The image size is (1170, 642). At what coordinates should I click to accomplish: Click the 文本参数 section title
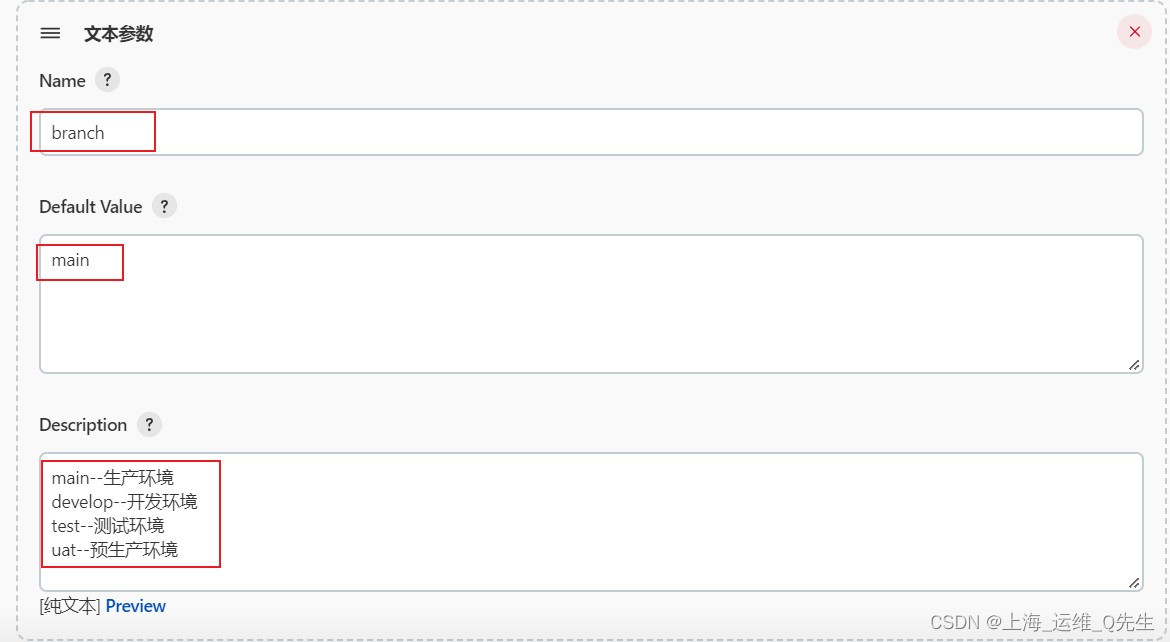[118, 34]
